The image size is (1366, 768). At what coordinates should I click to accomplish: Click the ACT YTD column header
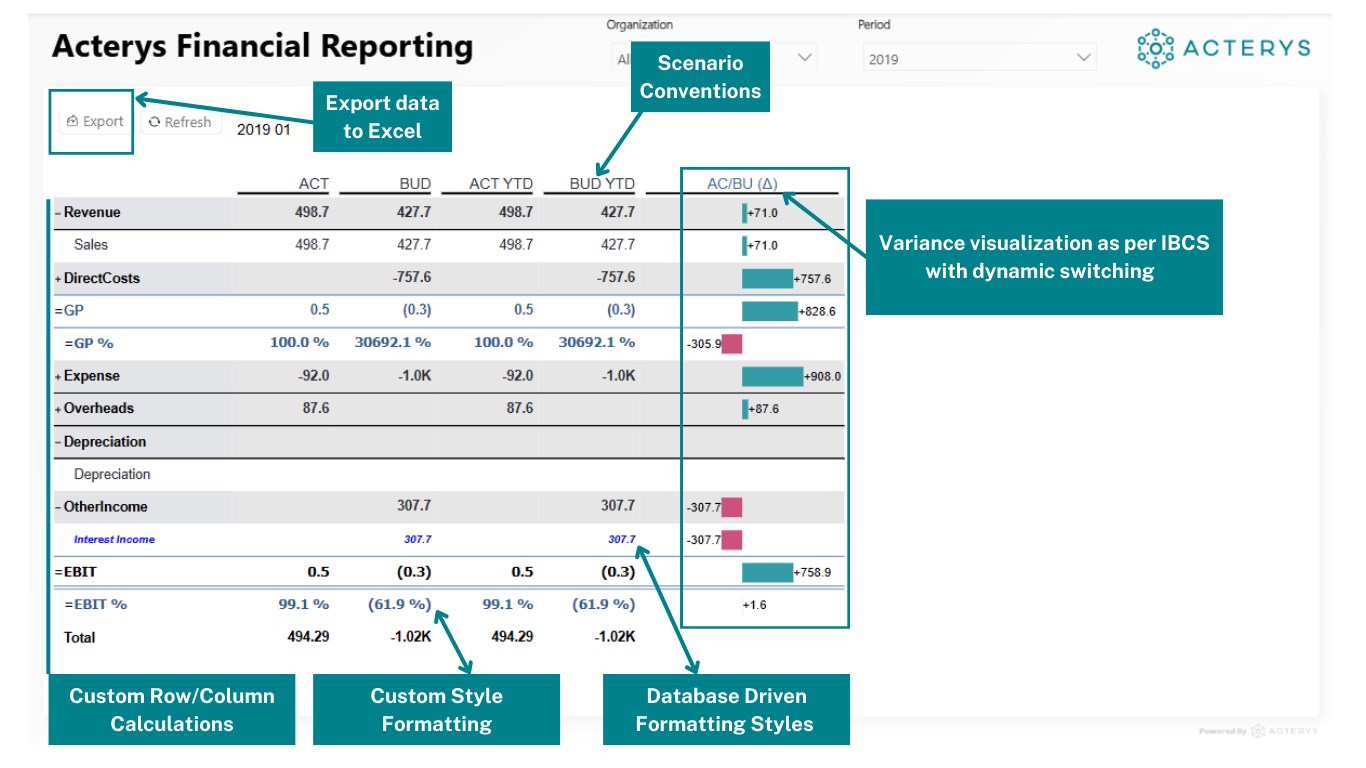tap(501, 184)
